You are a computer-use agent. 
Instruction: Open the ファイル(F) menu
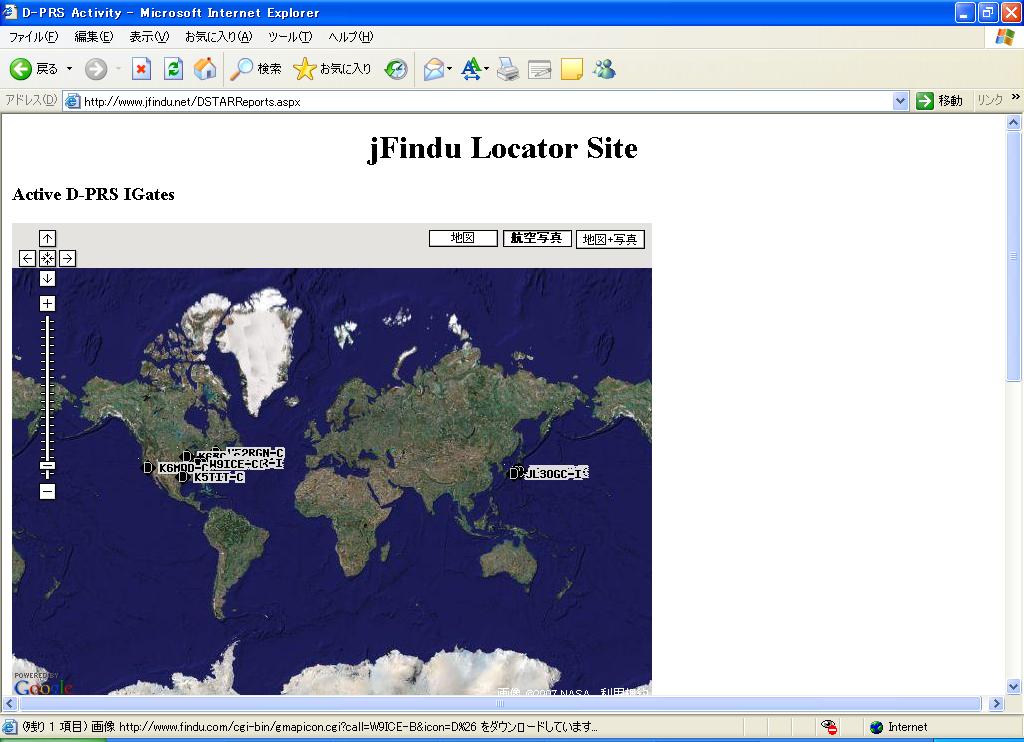pyautogui.click(x=33, y=37)
